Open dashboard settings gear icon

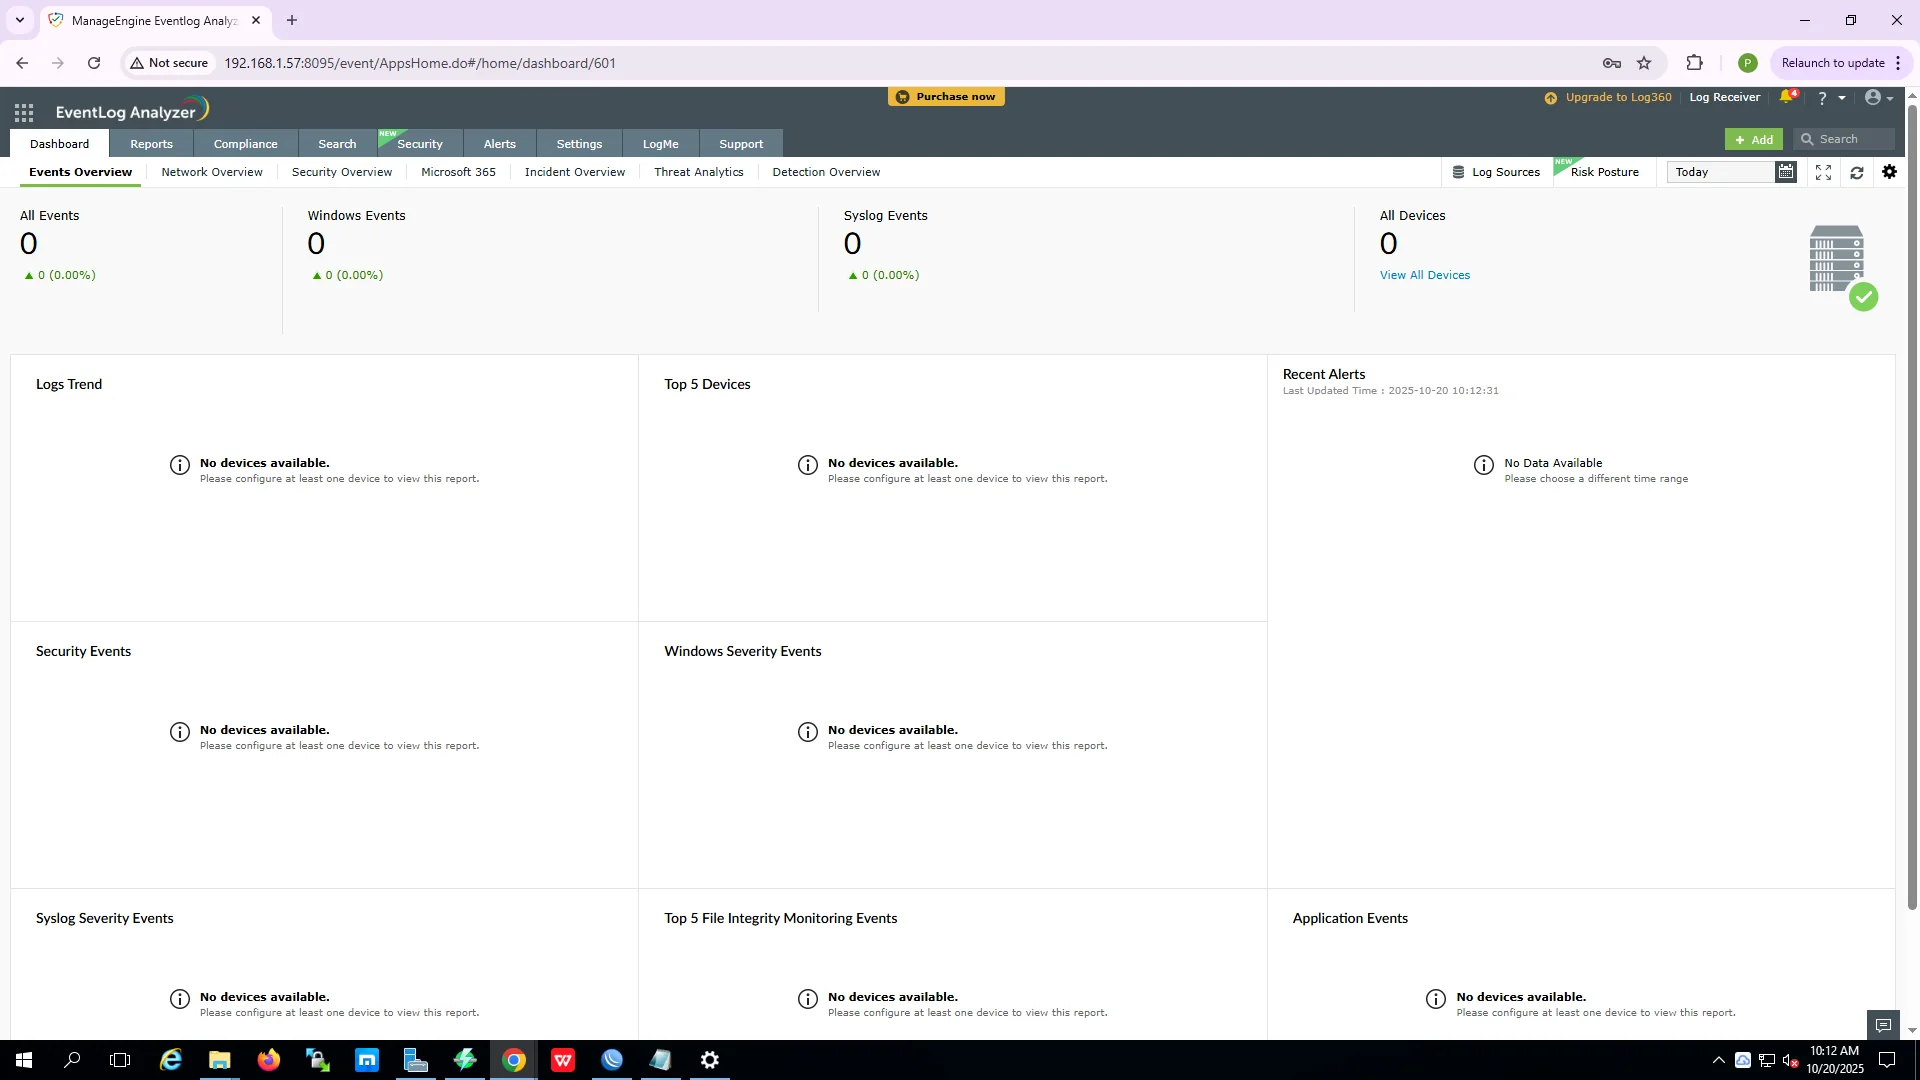click(1889, 172)
